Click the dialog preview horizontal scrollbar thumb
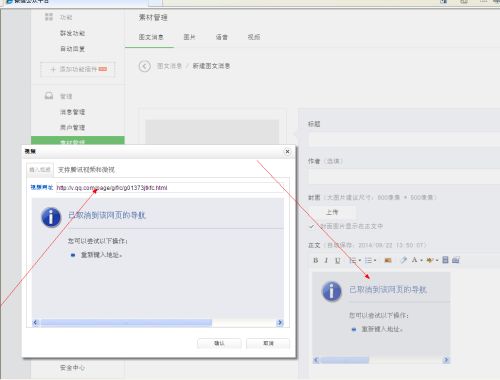The image size is (500, 380). [x=126, y=322]
